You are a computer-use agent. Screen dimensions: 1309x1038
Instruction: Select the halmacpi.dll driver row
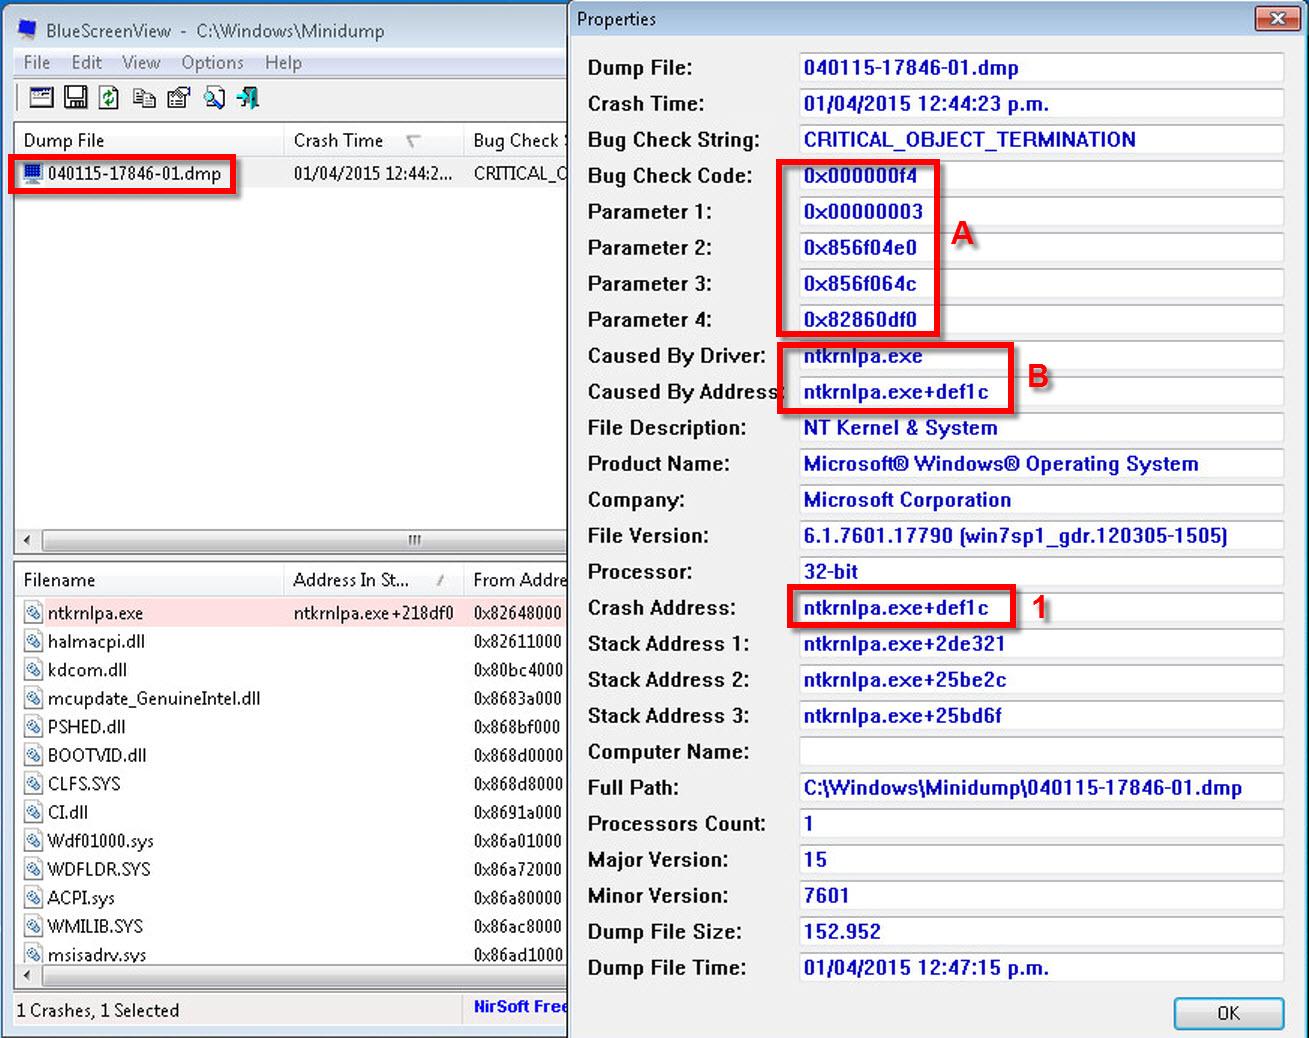click(x=96, y=641)
